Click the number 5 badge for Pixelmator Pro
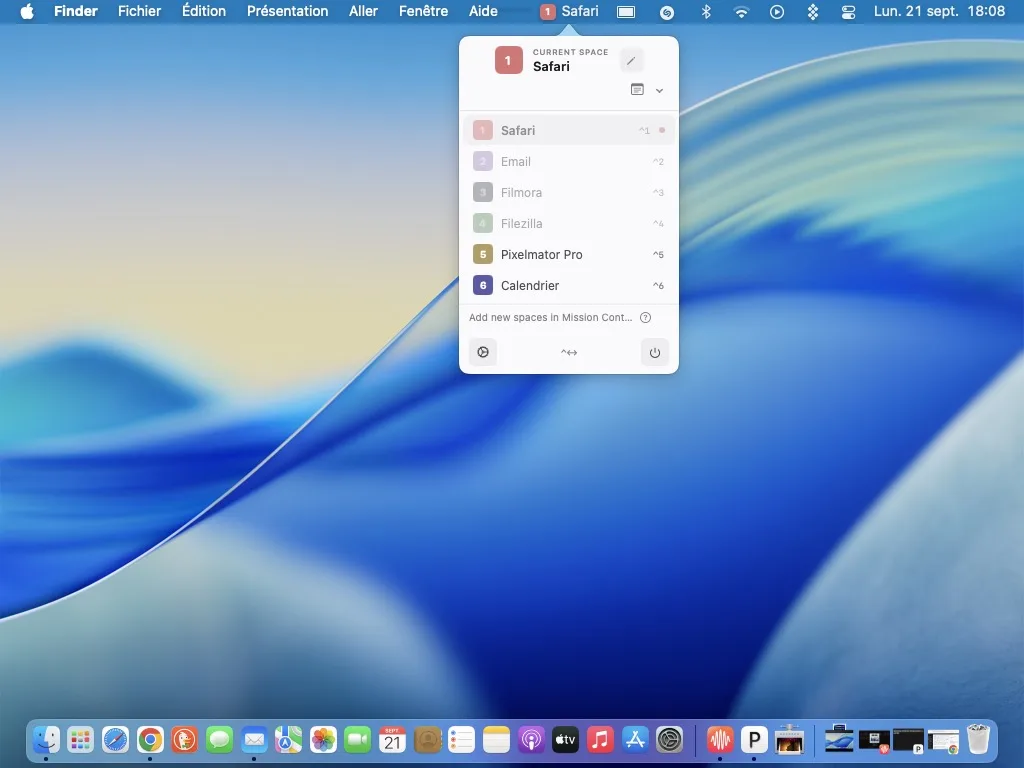Screen dimensions: 1024x768 (x=483, y=255)
